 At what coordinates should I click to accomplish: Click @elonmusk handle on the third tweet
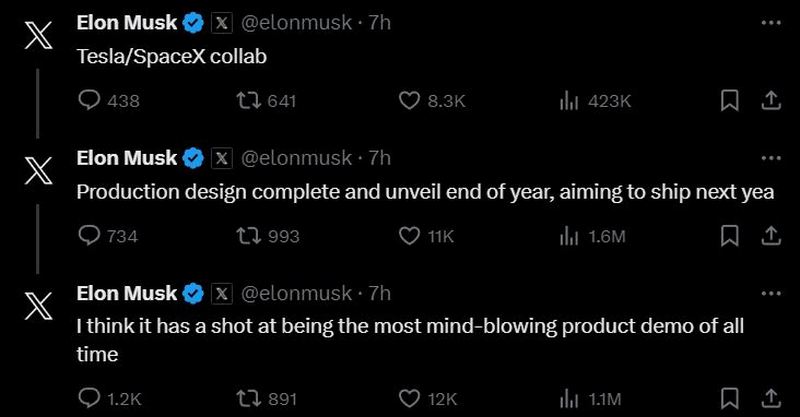tap(298, 293)
